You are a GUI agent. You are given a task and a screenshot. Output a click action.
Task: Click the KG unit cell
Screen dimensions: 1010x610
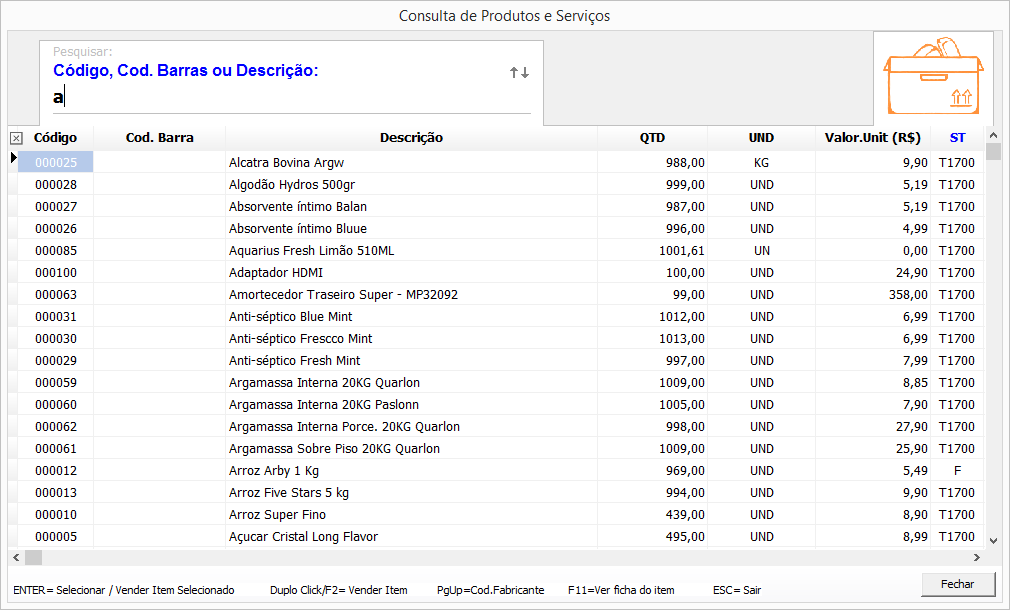[761, 162]
